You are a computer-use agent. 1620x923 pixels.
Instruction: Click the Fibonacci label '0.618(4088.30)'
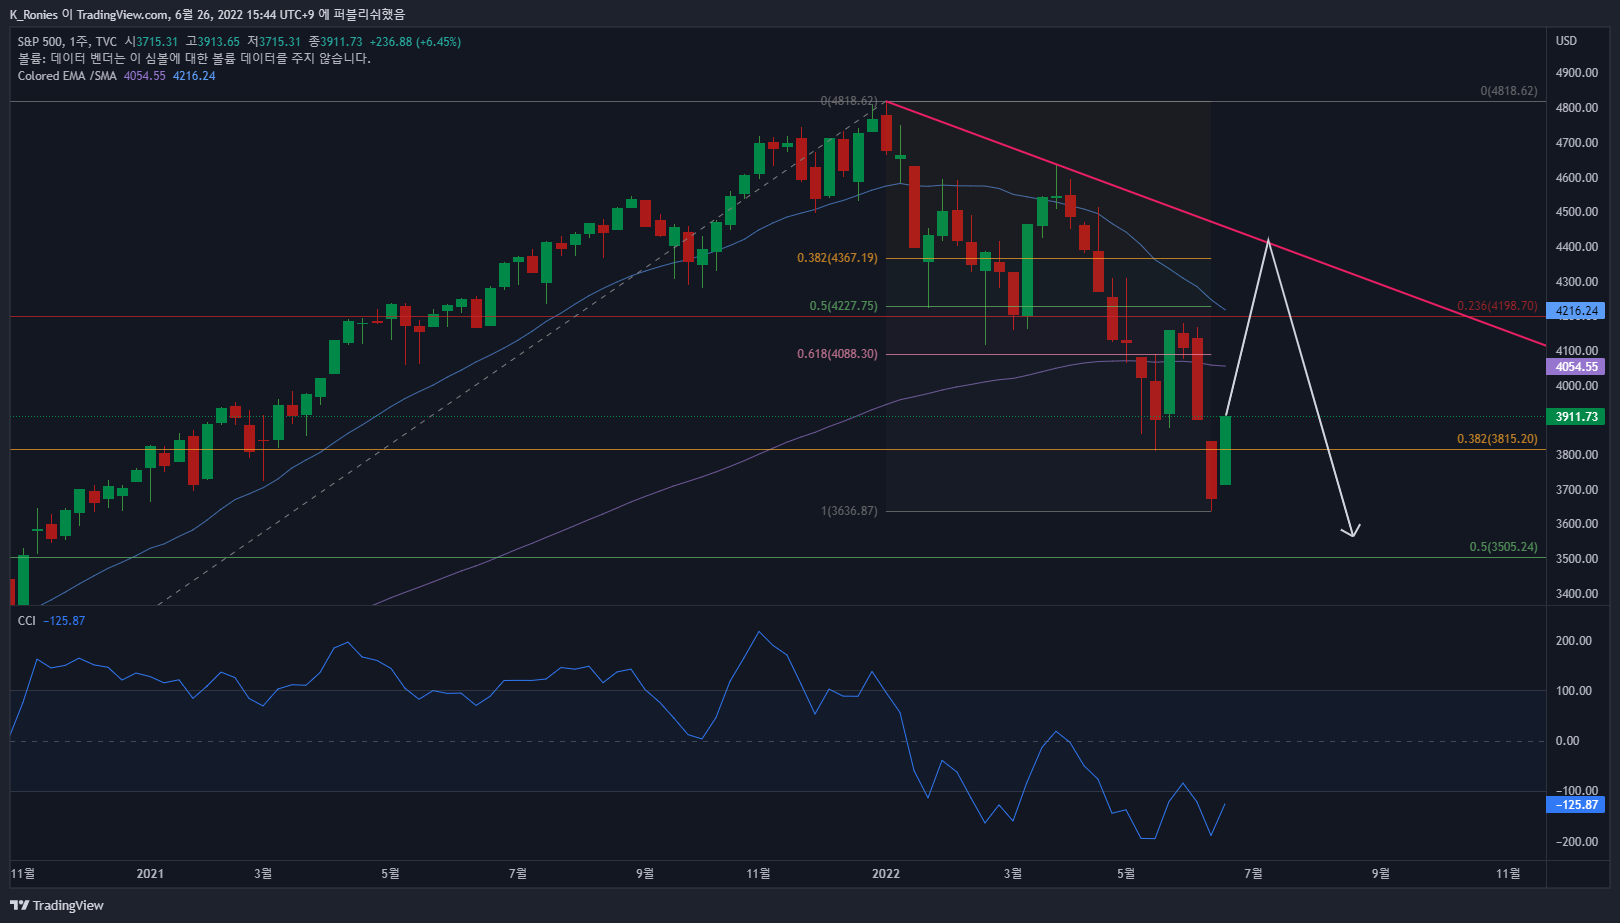pyautogui.click(x=837, y=354)
